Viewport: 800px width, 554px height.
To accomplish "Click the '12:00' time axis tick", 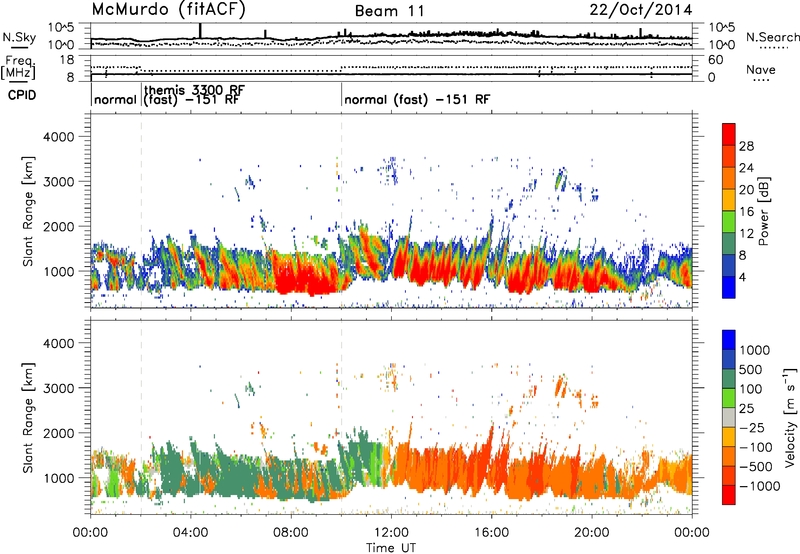I will (x=391, y=533).
